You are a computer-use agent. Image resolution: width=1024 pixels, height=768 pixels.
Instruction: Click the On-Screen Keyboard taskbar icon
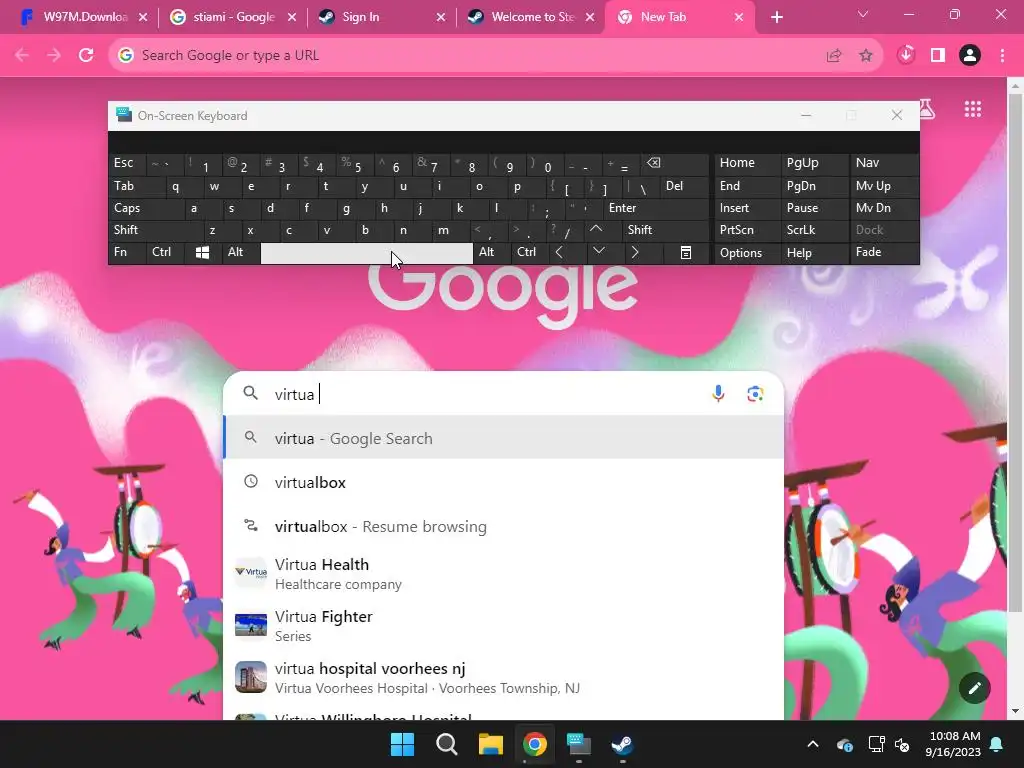pyautogui.click(x=579, y=744)
